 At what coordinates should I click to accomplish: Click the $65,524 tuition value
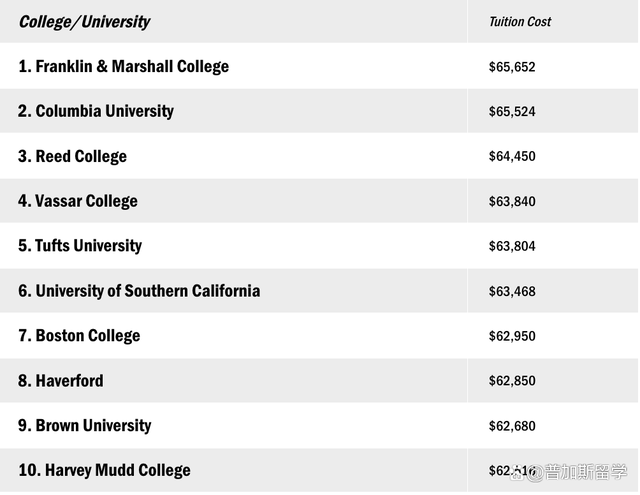[512, 111]
